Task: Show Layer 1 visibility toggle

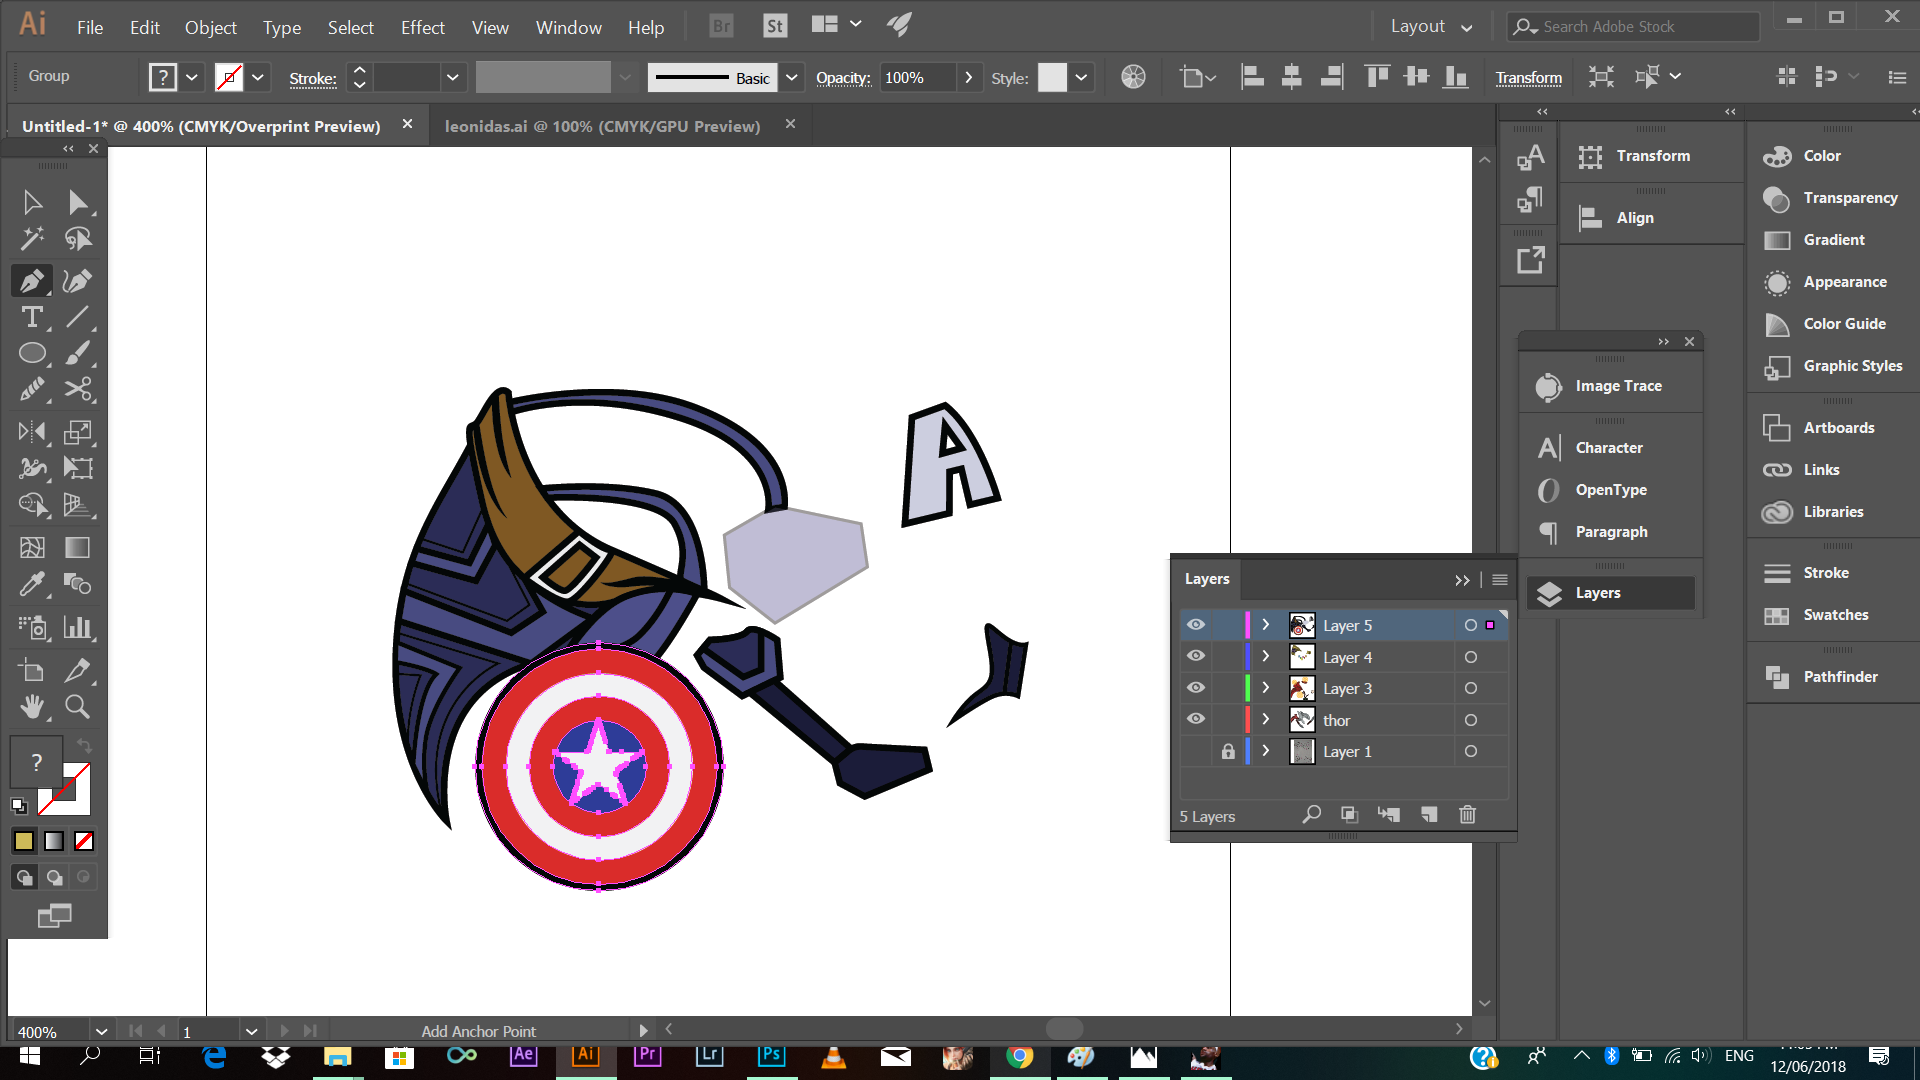Action: [x=1196, y=751]
